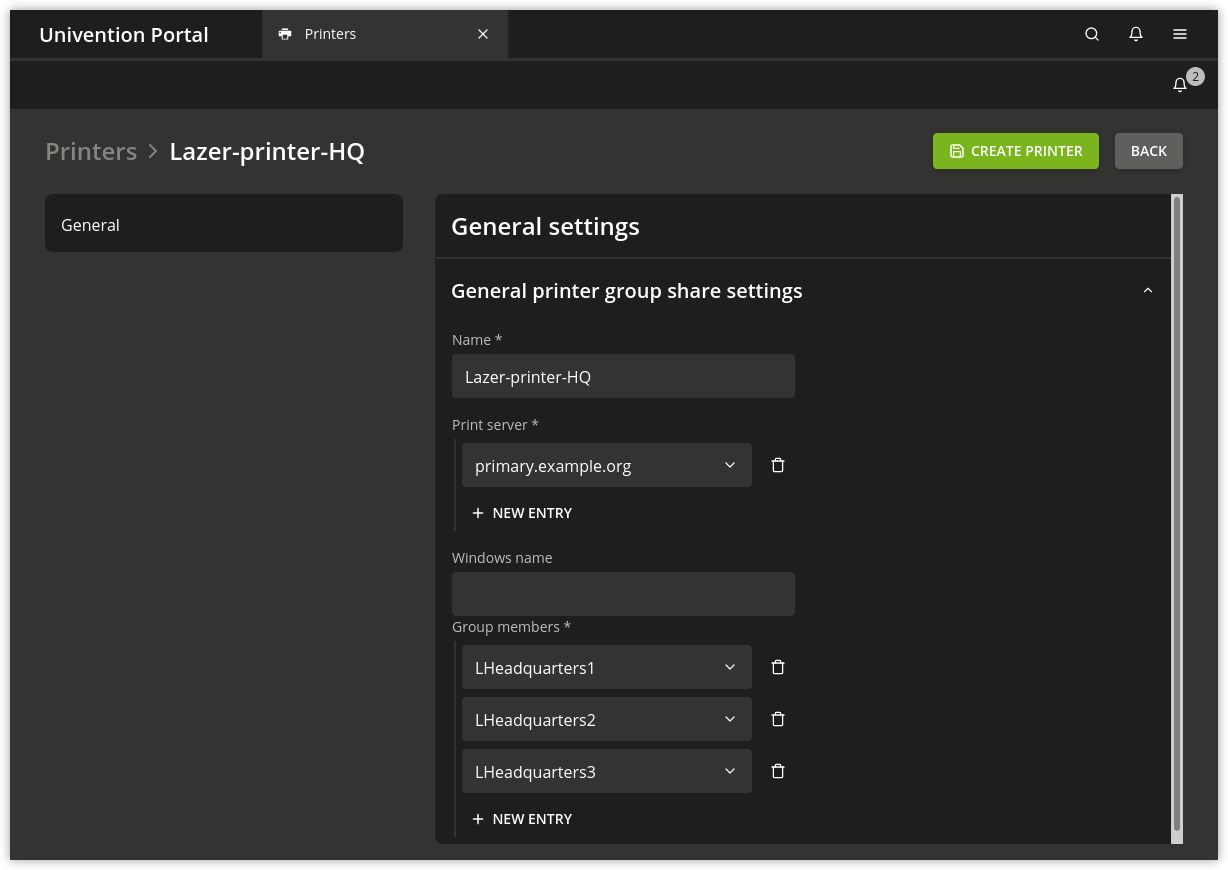1228x870 pixels.
Task: Go to Printers breadcrumb link
Action: pos(91,152)
